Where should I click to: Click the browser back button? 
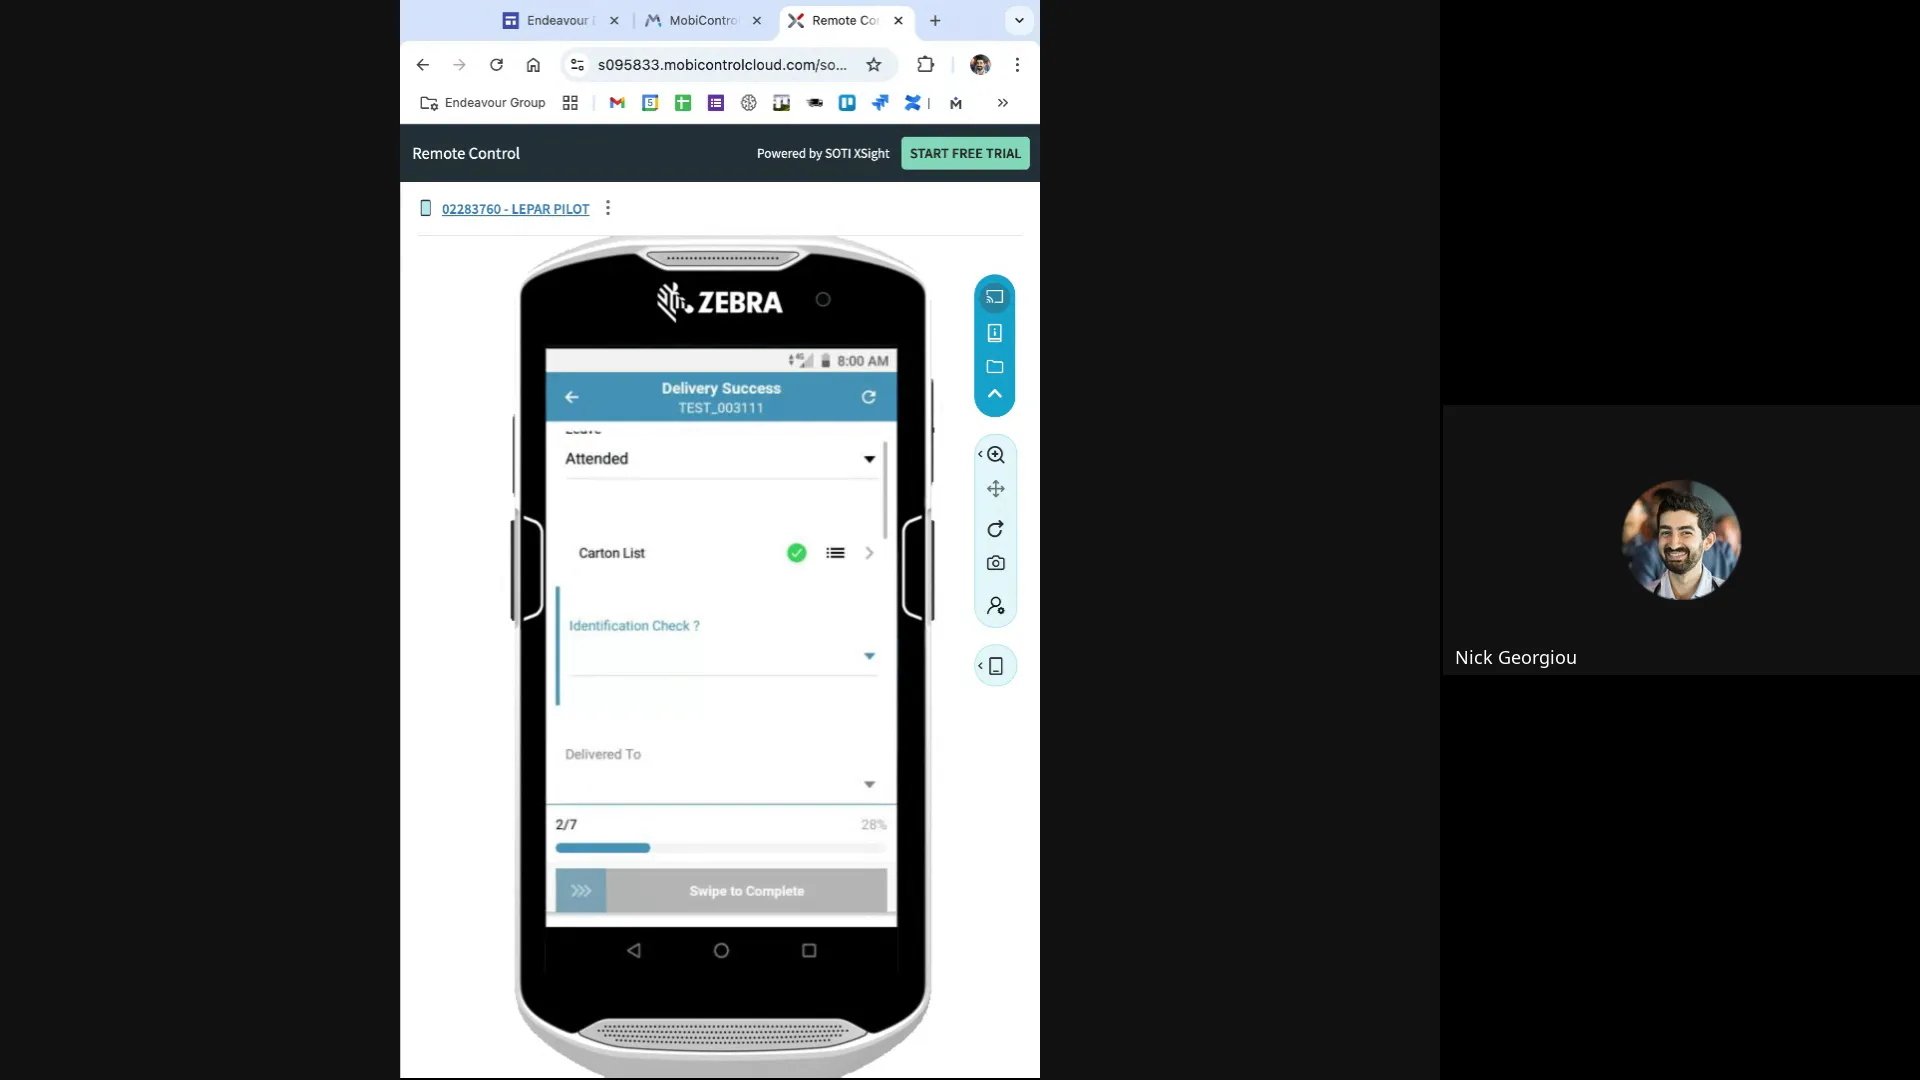(423, 65)
